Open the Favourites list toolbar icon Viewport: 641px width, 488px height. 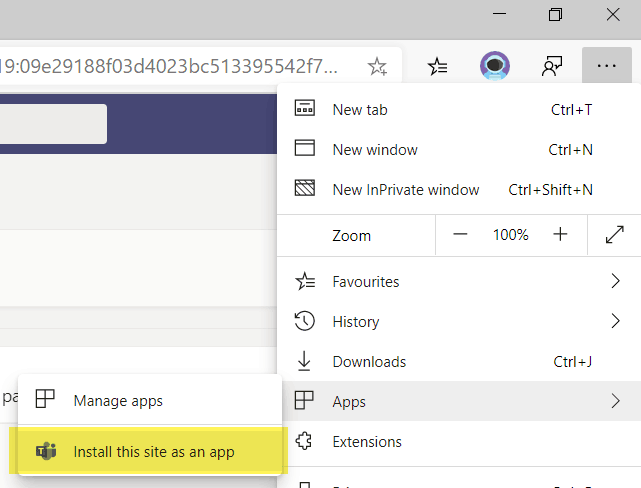click(437, 67)
